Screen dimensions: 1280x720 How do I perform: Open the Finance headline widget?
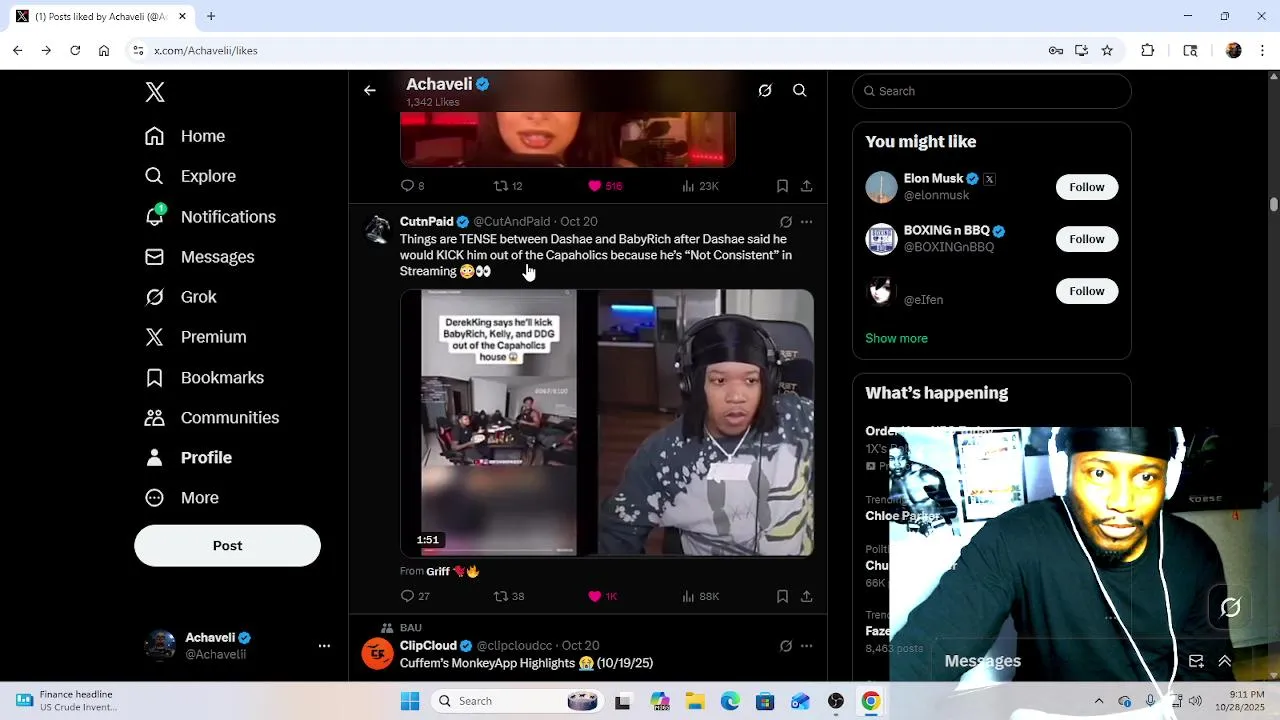click(x=68, y=701)
